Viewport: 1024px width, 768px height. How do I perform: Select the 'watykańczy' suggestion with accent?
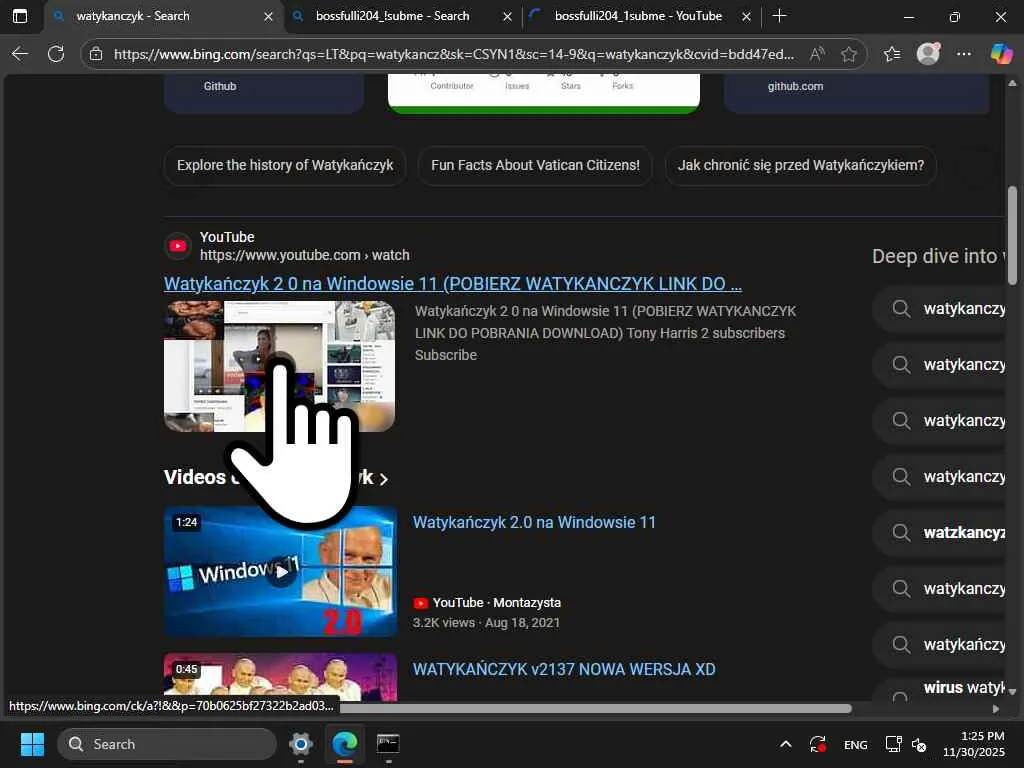click(x=939, y=645)
